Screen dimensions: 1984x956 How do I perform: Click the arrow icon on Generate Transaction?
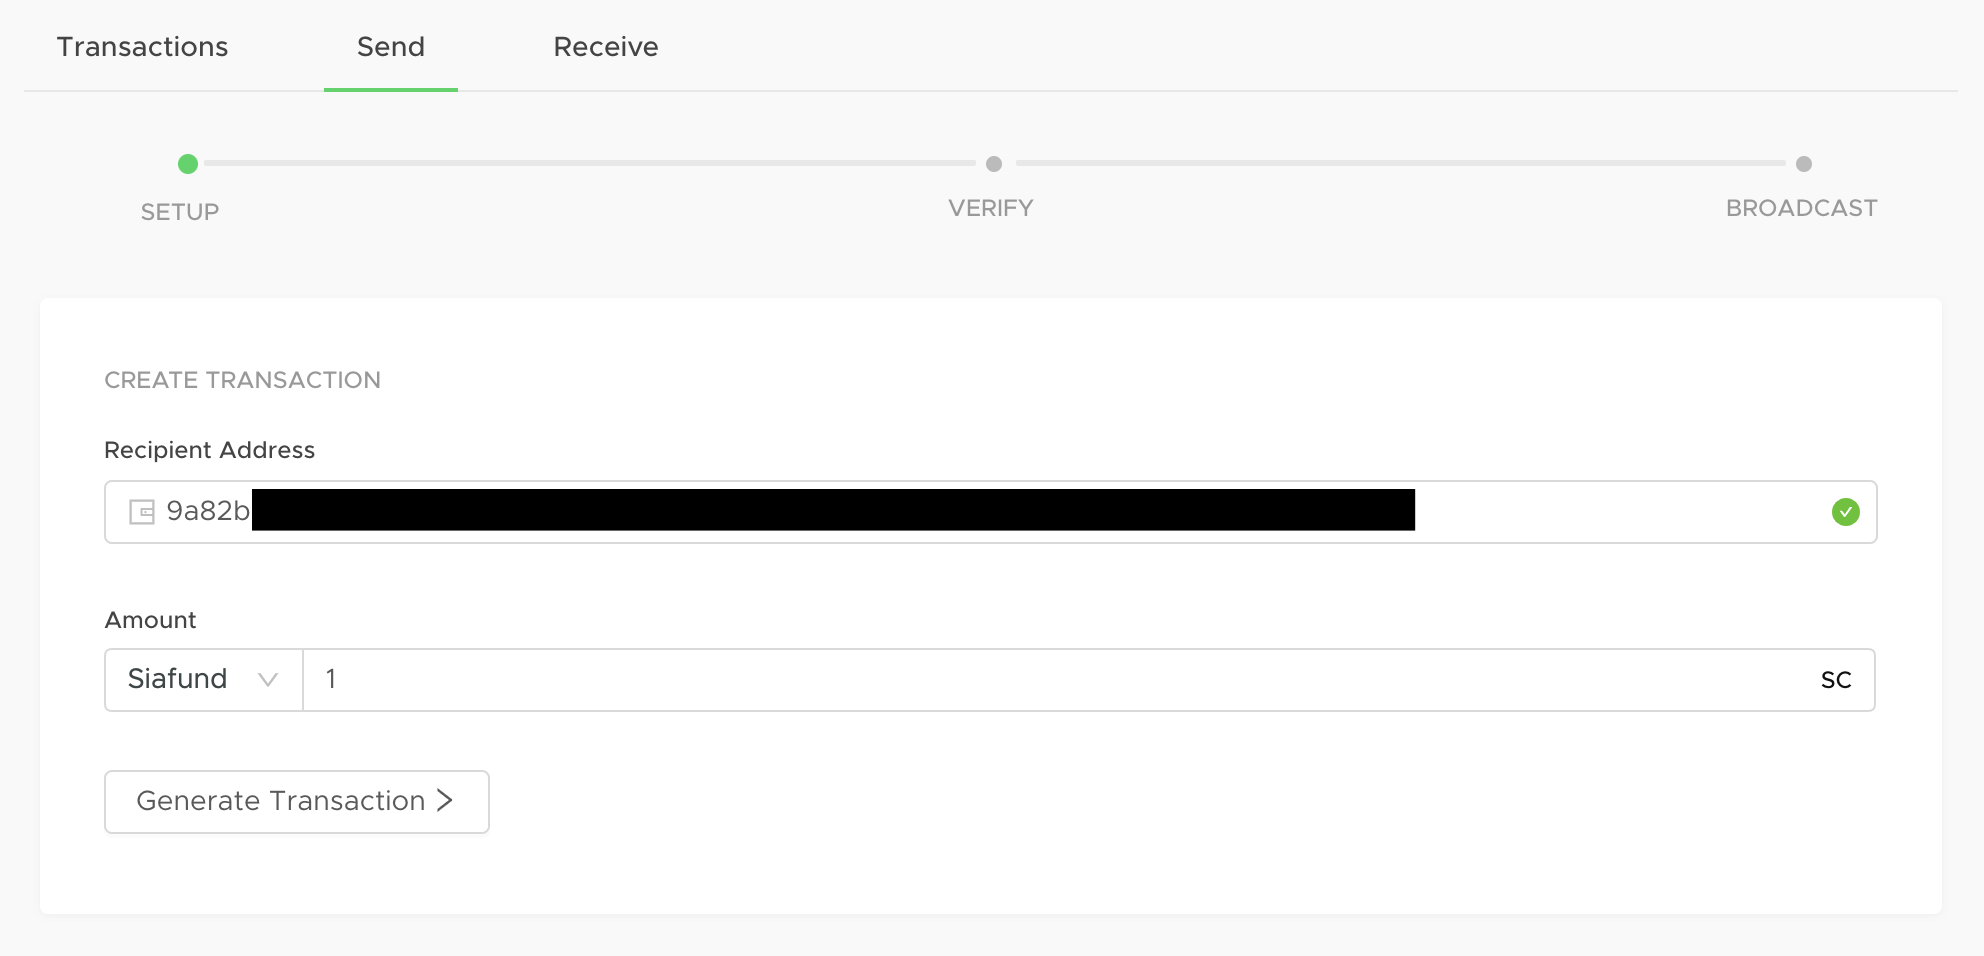(445, 800)
